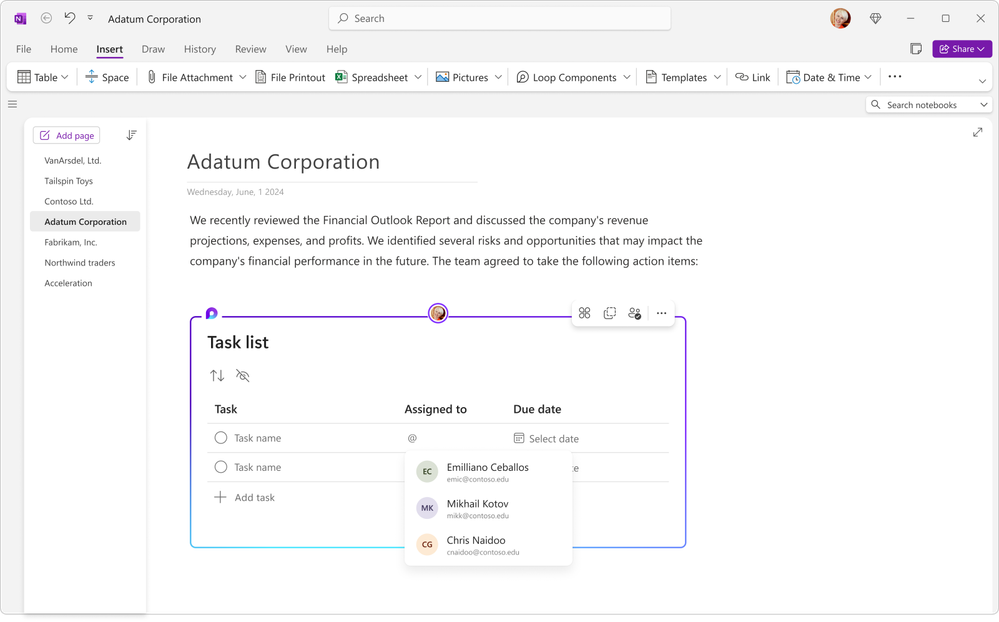Open the quick access customize arrow
This screenshot has width=999, height=622.
pos(90,18)
